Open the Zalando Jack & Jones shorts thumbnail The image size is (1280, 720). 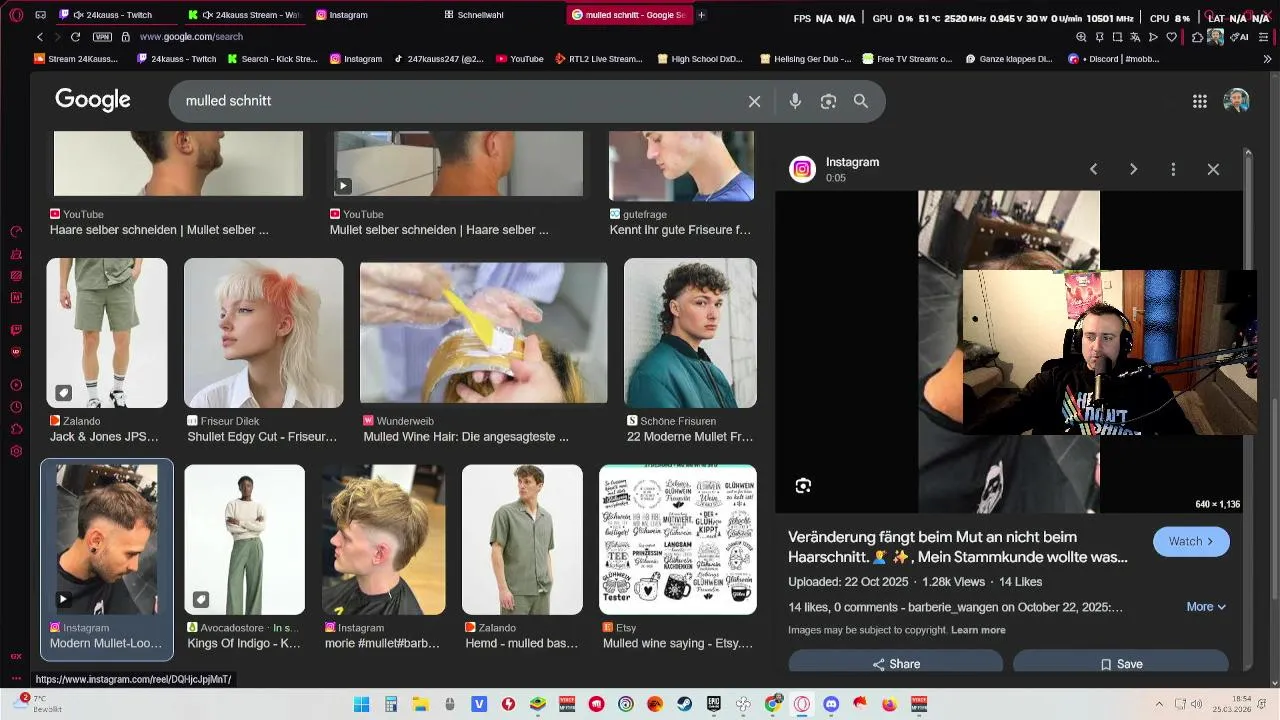107,333
